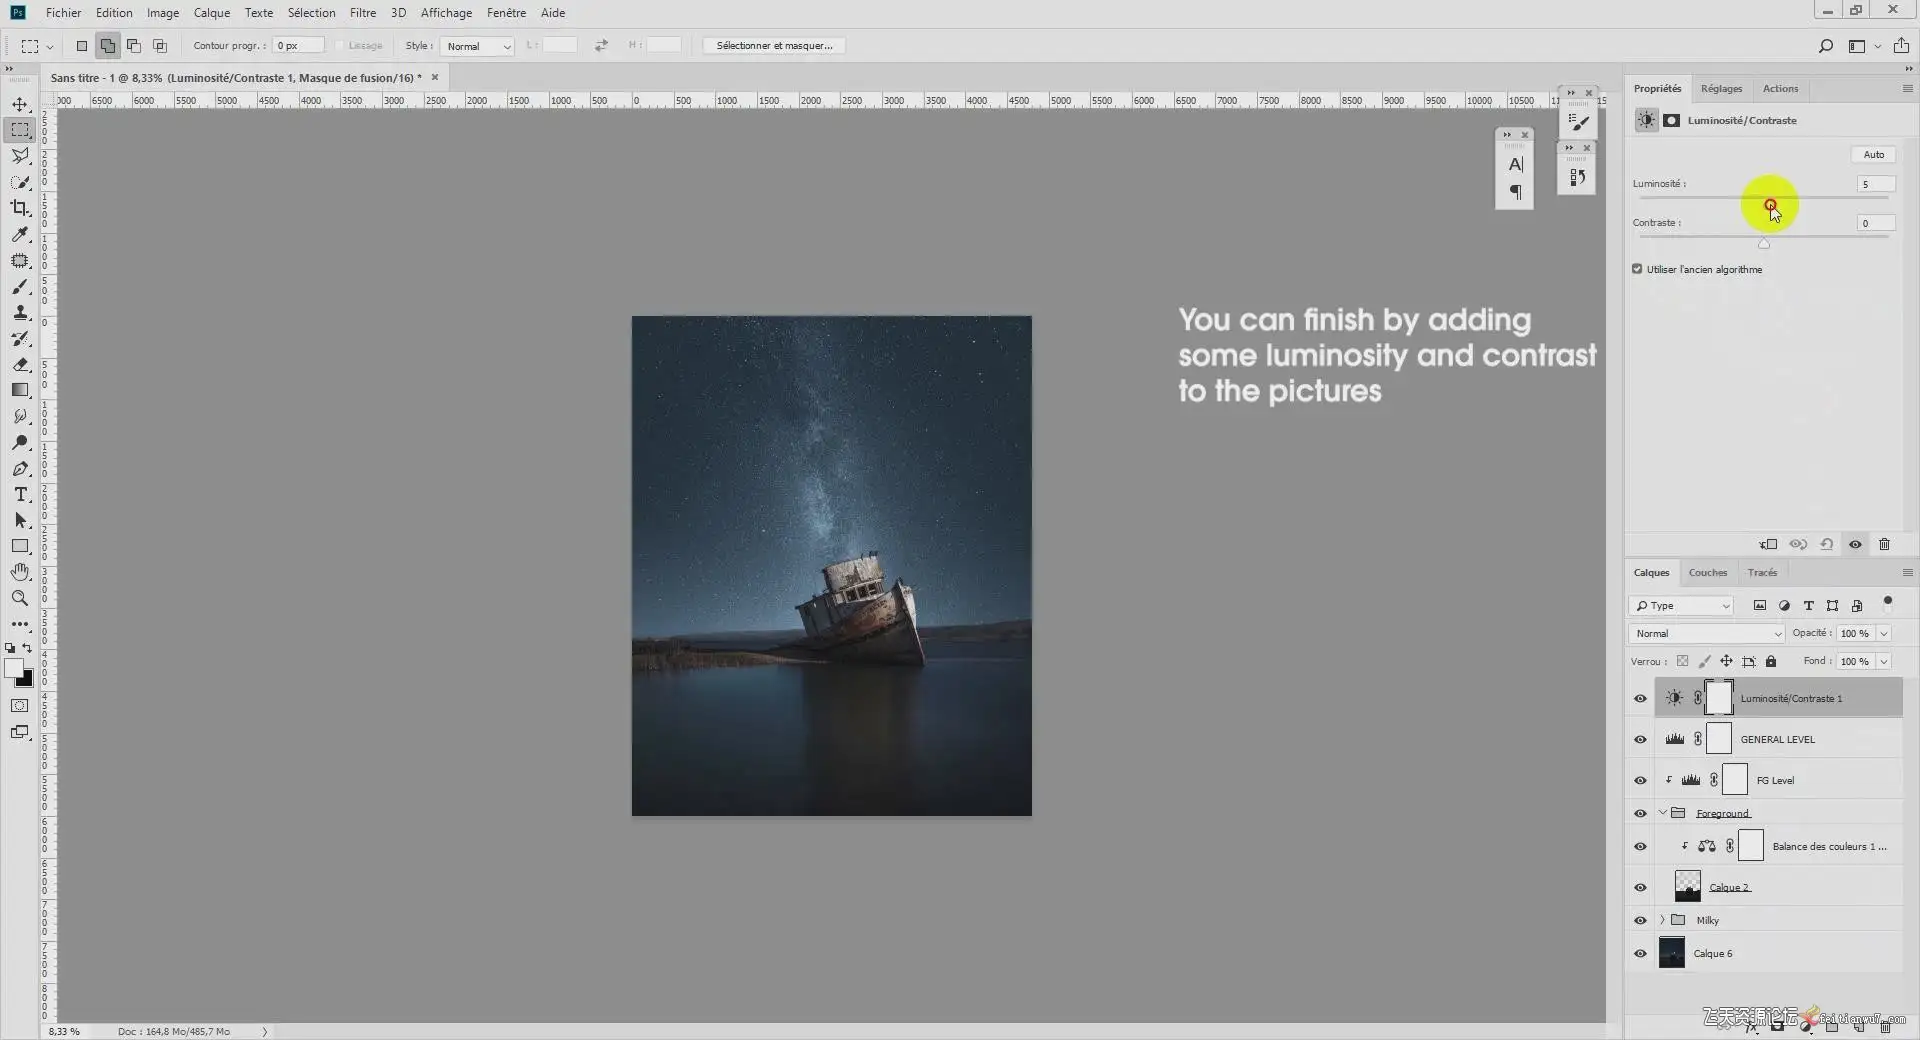Reset adjustment defaults in Properties panel
The width and height of the screenshot is (1920, 1040).
tap(1827, 545)
